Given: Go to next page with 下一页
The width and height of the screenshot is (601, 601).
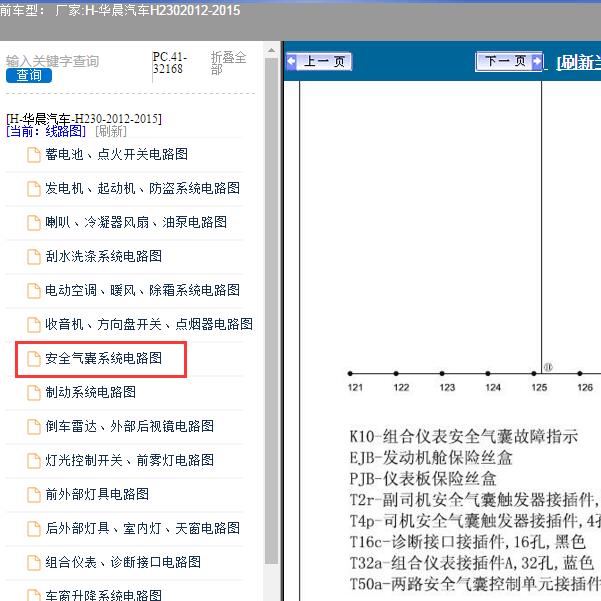Looking at the screenshot, I should (509, 62).
